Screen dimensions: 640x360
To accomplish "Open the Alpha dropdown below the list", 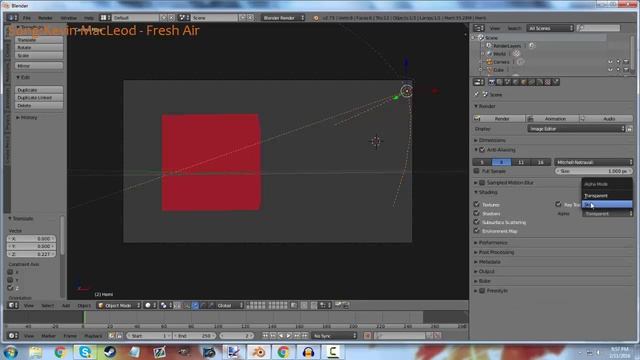I will pos(607,213).
